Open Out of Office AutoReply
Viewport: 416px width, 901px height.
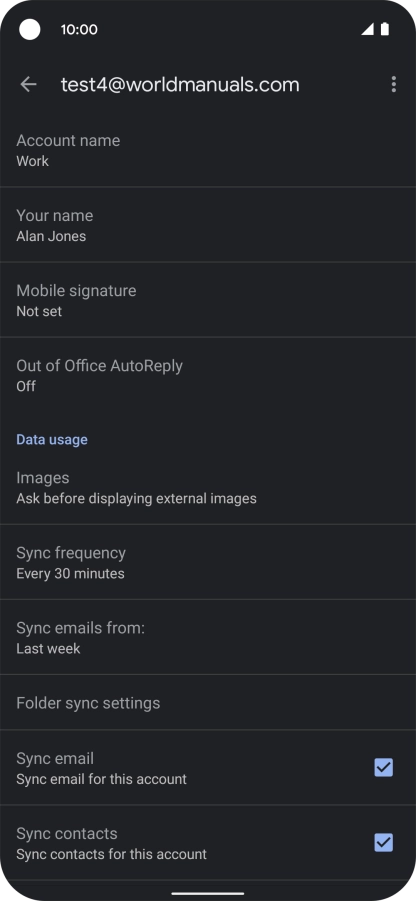[x=208, y=375]
